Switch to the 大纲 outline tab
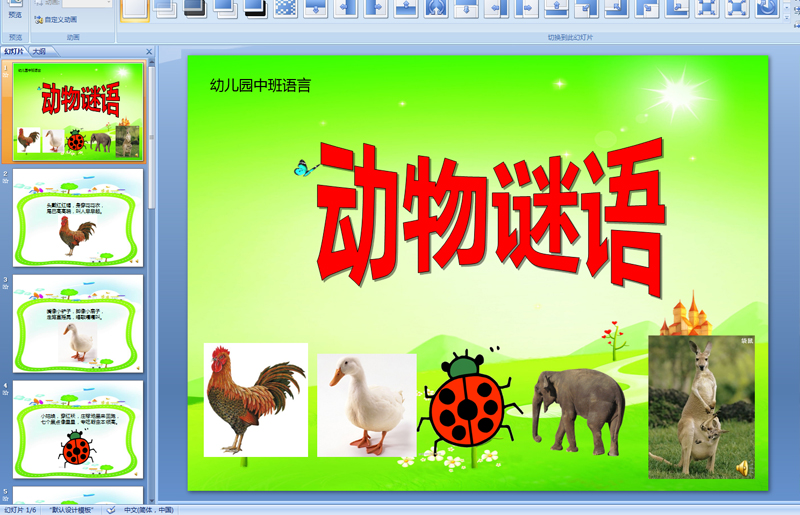Viewport: 800px width, 515px height. coord(39,51)
